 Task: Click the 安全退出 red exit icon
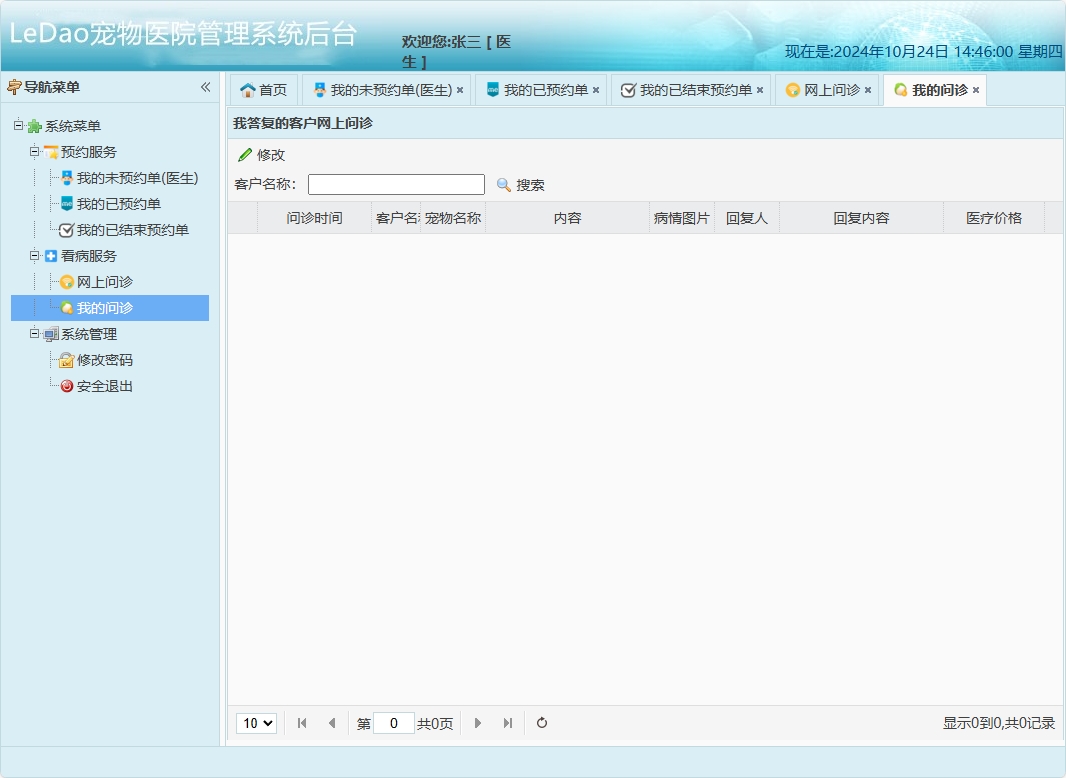point(65,386)
